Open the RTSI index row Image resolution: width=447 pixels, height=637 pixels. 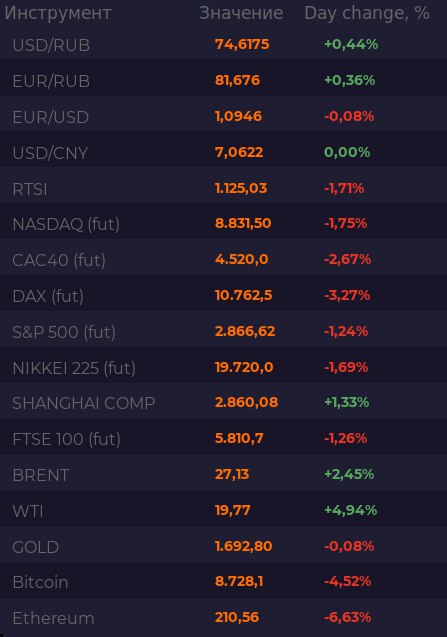(x=224, y=188)
